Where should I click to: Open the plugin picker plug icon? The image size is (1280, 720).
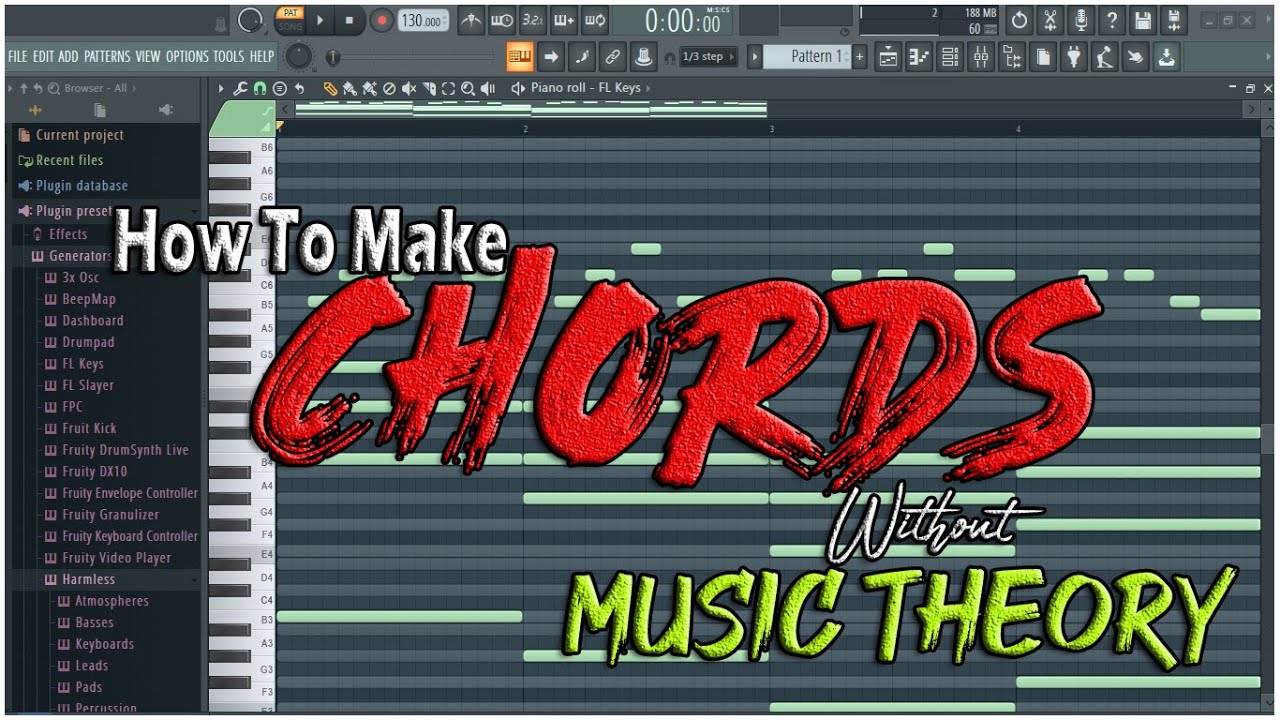click(1074, 57)
